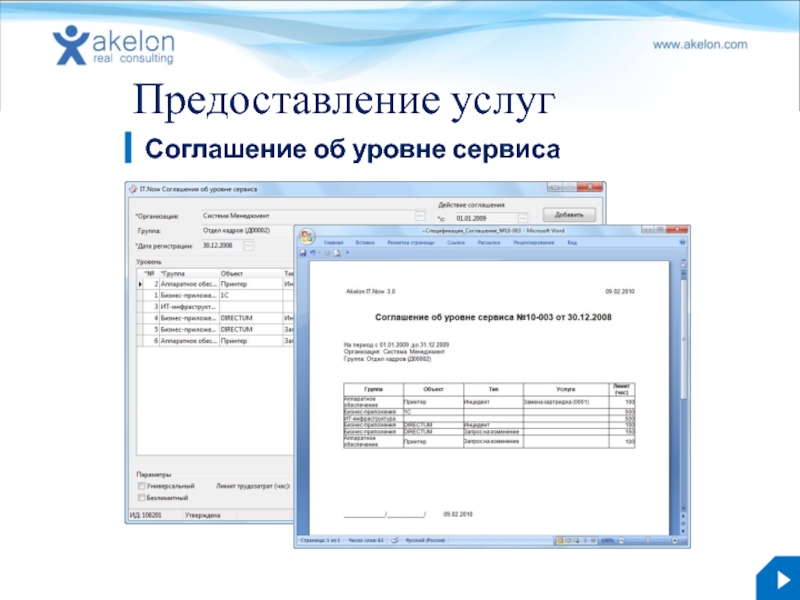Click the Print Layout view icon
Image resolution: width=800 pixels, height=600 pixels.
pos(560,540)
